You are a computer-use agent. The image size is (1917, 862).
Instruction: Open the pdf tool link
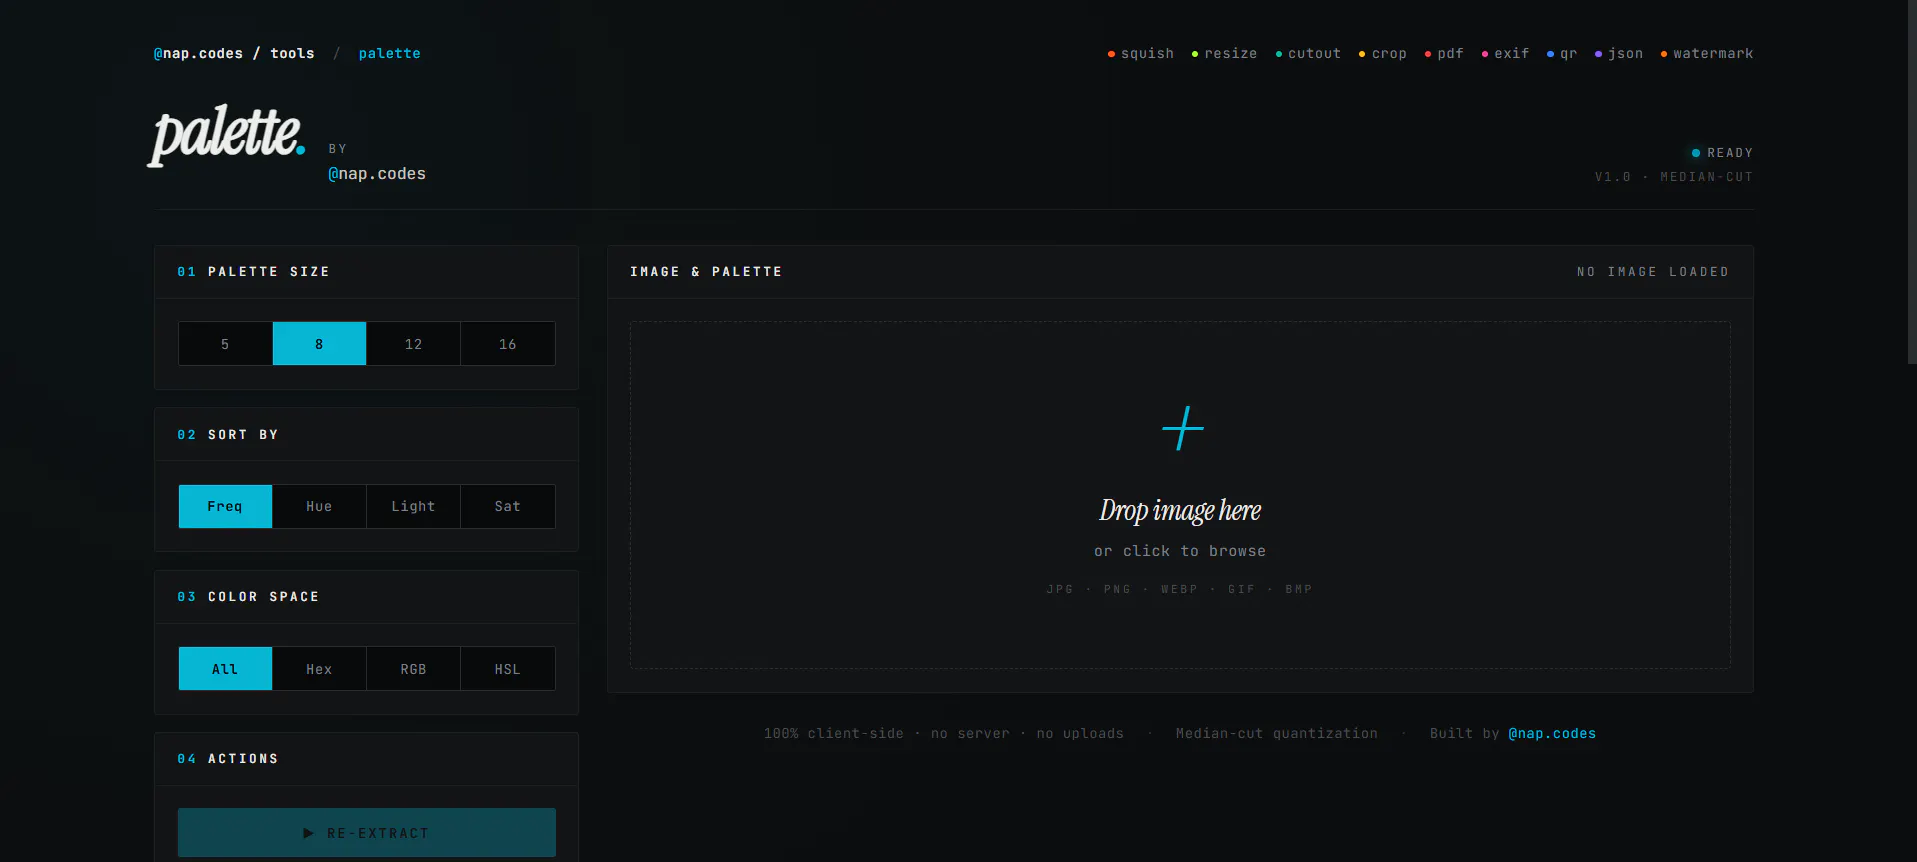coord(1444,54)
